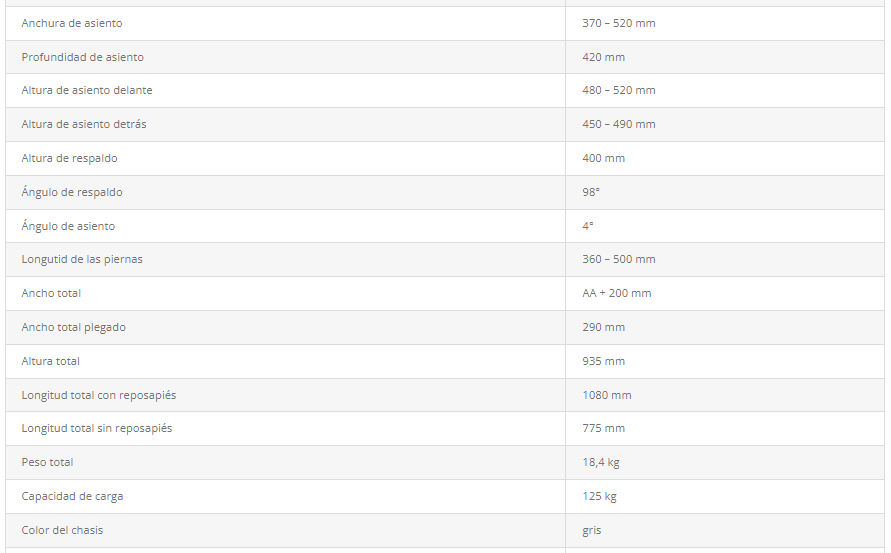This screenshot has height=553, width=891.
Task: Click the "Ángulo de asiento" label
Action: (68, 226)
